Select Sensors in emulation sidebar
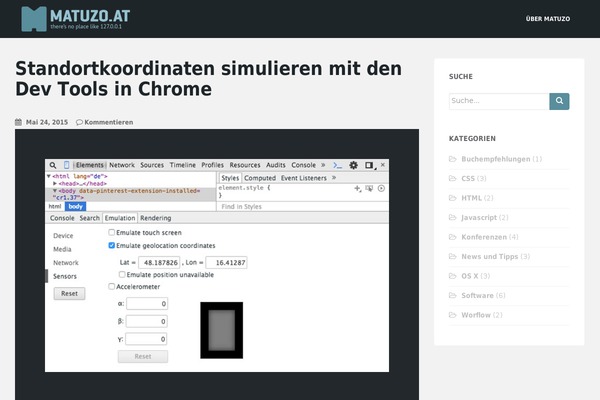Viewport: 600px width, 400px height. tap(65, 276)
